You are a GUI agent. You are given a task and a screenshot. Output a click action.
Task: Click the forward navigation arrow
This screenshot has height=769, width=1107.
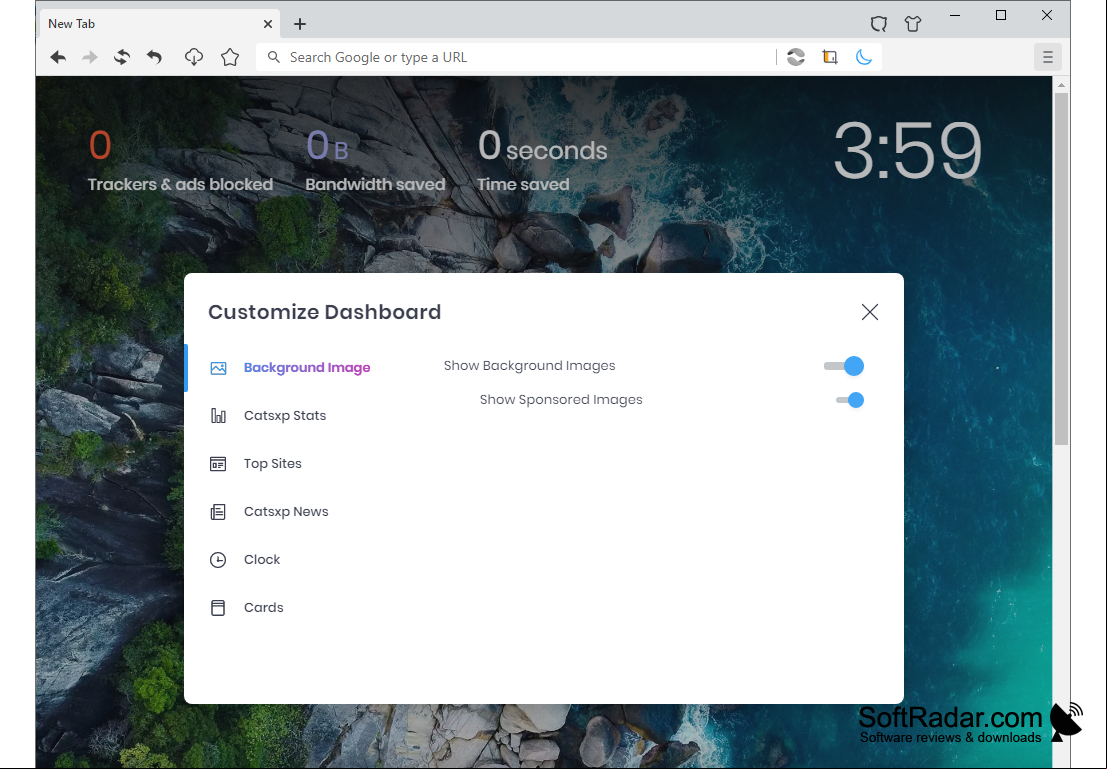coord(90,57)
